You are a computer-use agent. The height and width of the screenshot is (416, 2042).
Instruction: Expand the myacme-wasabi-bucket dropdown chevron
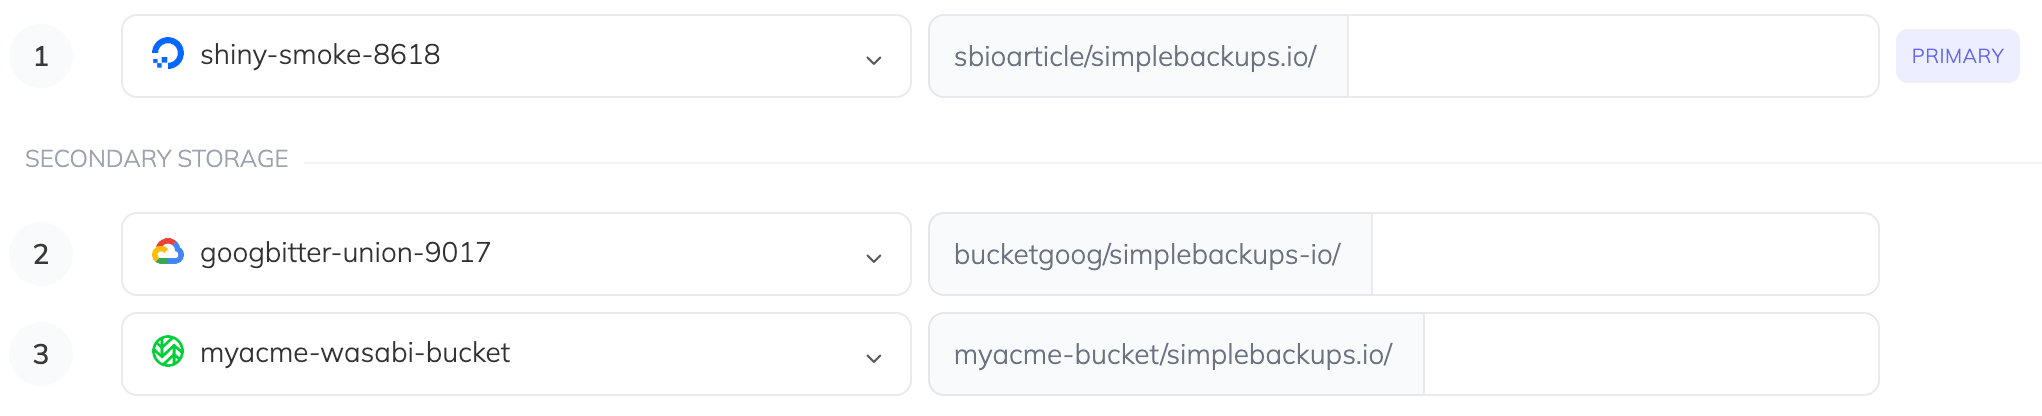click(x=873, y=358)
